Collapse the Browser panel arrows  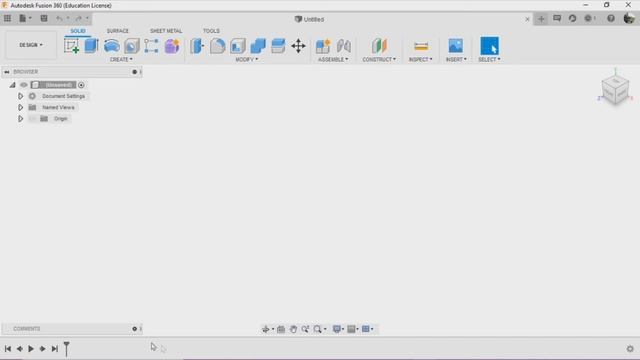point(7,72)
